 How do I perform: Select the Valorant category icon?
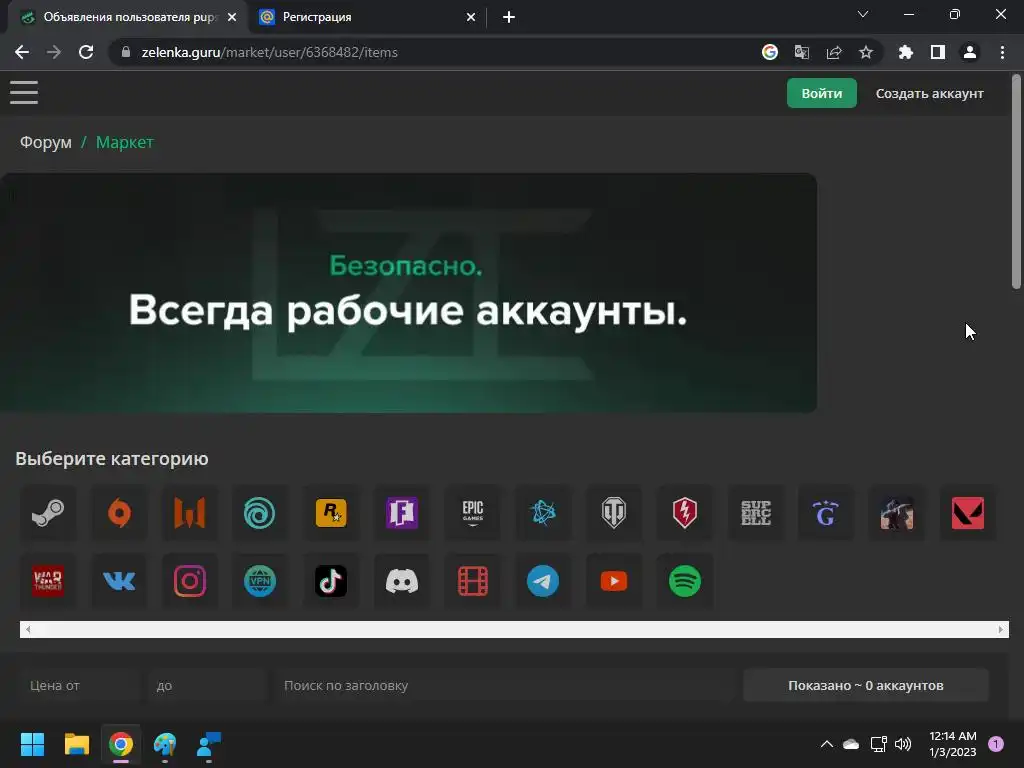tap(968, 513)
